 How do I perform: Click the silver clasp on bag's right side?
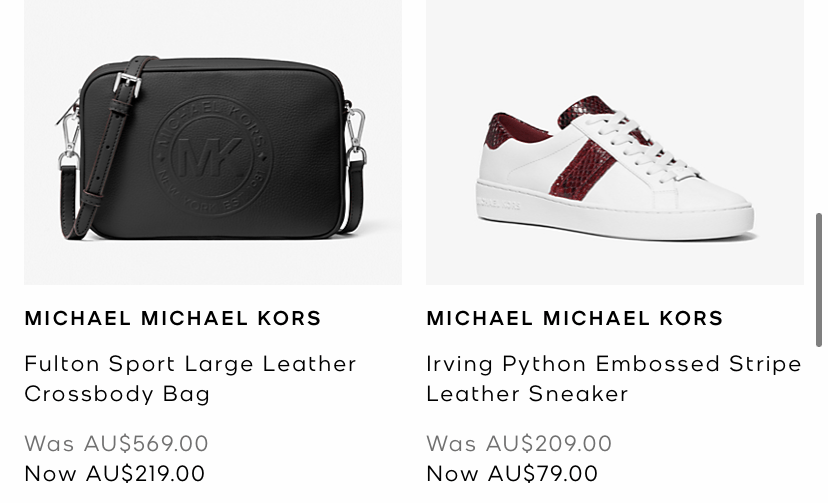click(355, 131)
